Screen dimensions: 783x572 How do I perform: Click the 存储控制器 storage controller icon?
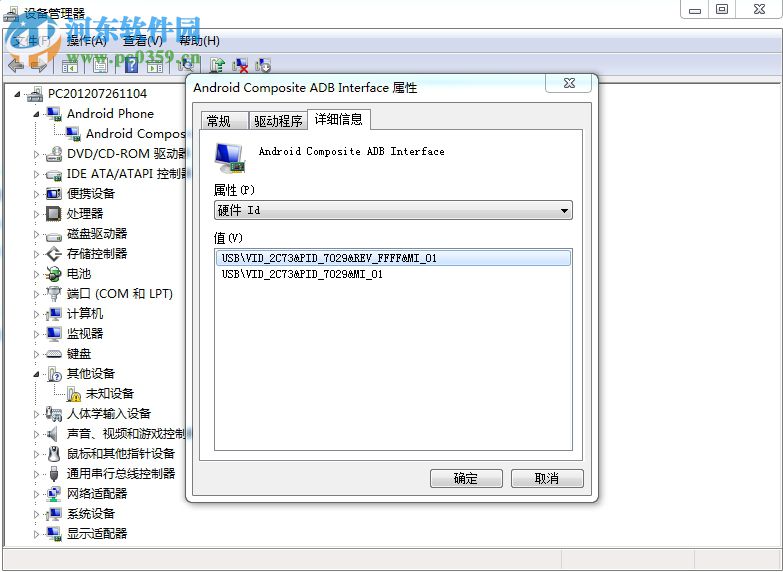tap(54, 254)
